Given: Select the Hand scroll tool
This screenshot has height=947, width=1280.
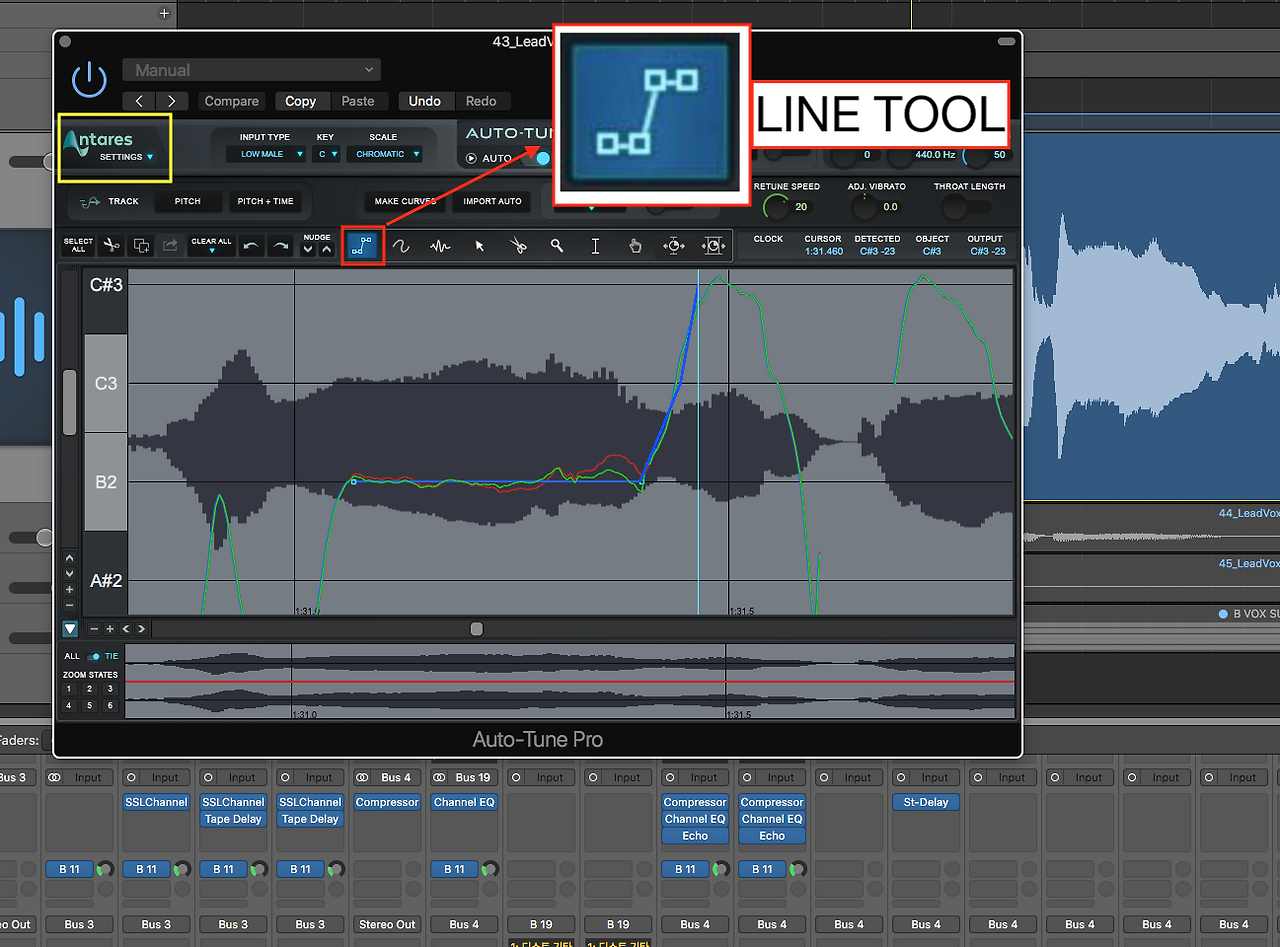Looking at the screenshot, I should [x=635, y=246].
